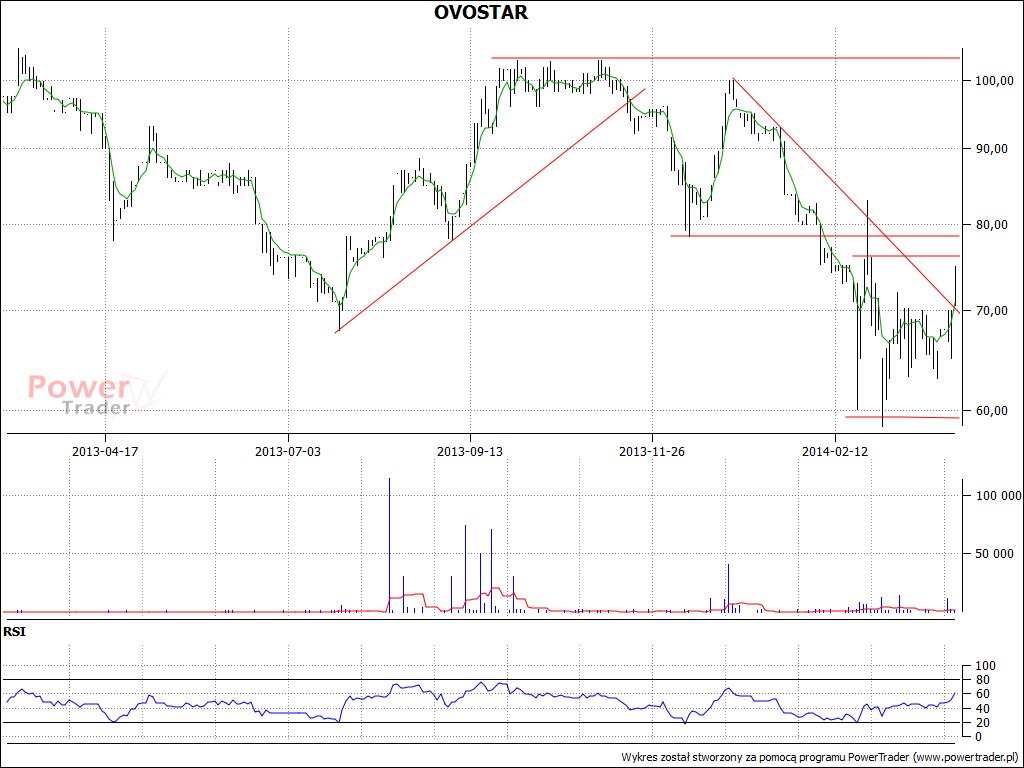Viewport: 1024px width, 768px height.
Task: Select the 2013-09-13 date label
Action: (x=470, y=451)
